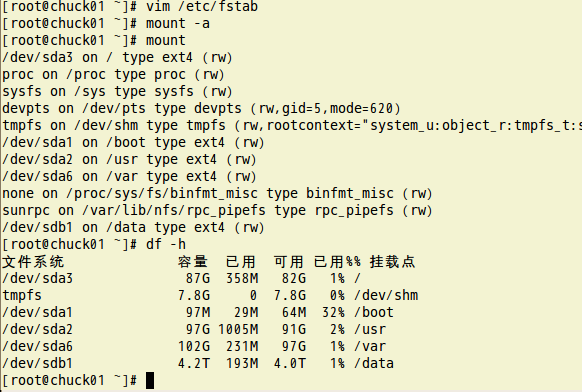Click the 102G capacity for /dev/sda6
582x392 pixels.
194,346
